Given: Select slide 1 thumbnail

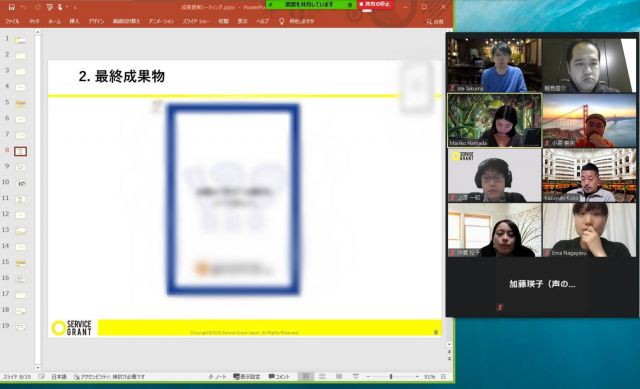Looking at the screenshot, I should [20, 40].
